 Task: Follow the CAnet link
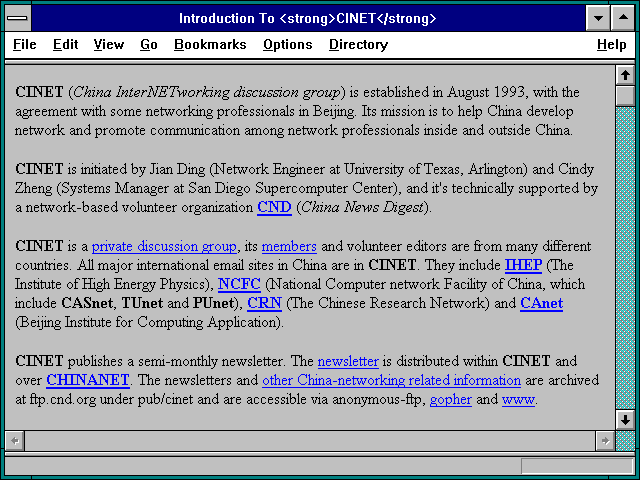(542, 303)
